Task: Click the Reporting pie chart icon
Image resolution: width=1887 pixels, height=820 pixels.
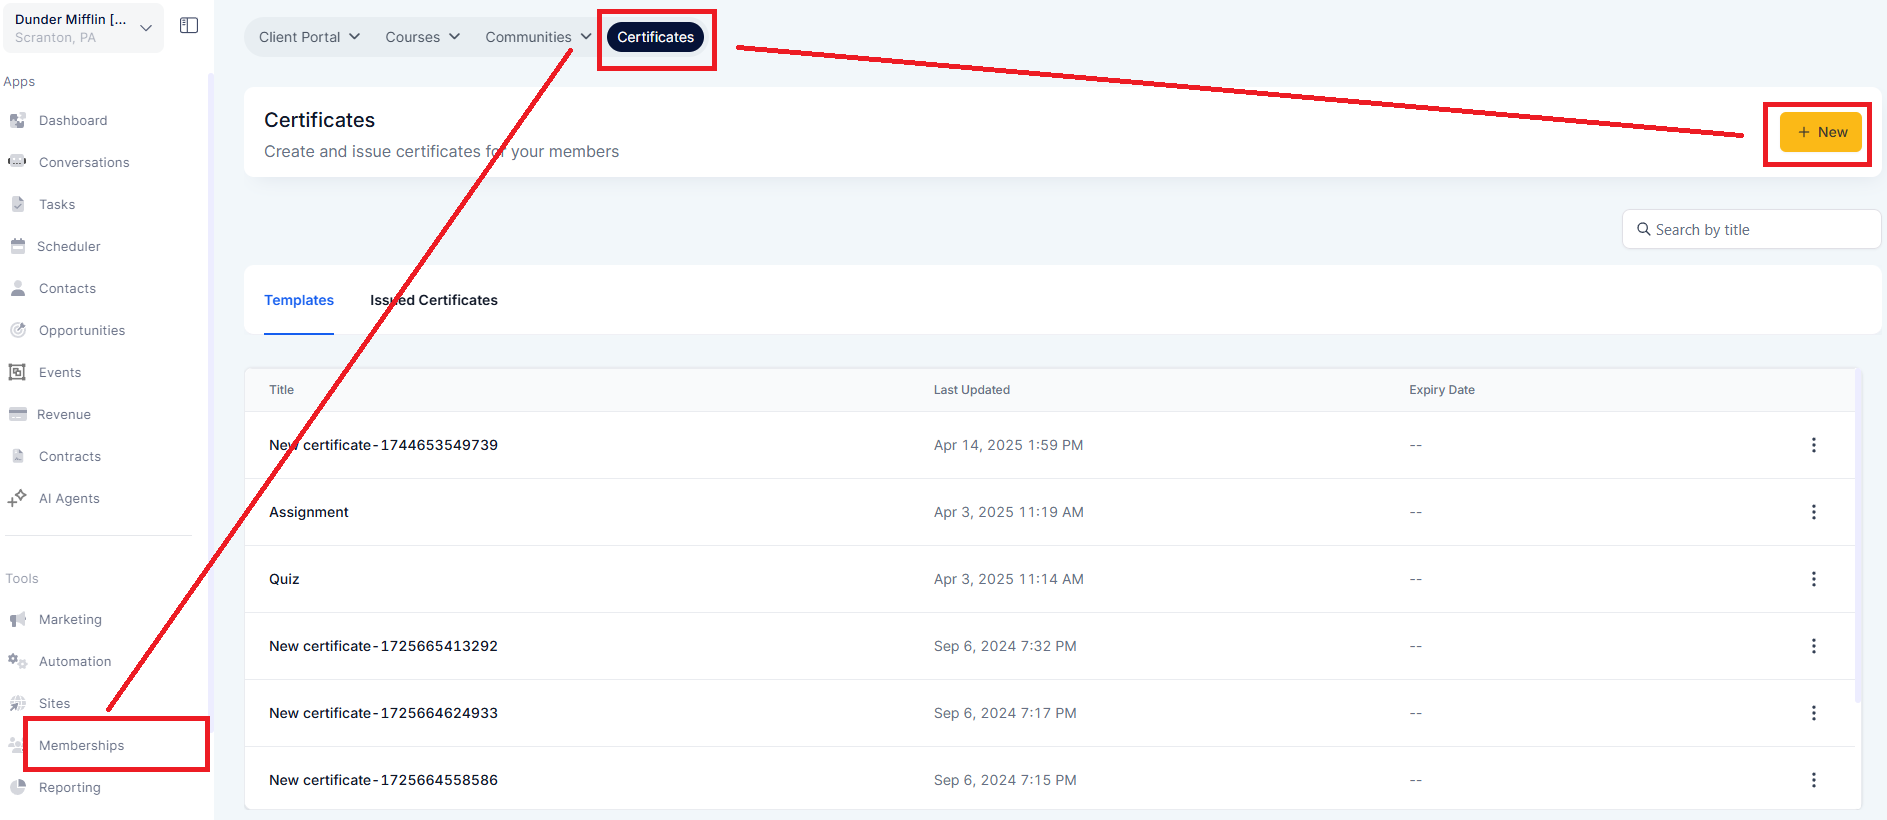Action: 18,787
